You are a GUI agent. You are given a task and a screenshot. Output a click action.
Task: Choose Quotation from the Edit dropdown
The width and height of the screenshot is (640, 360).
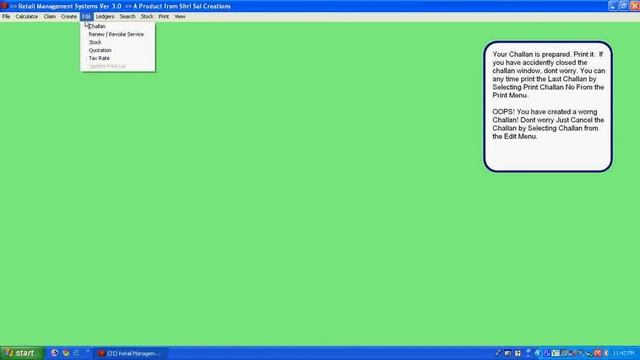118,50
